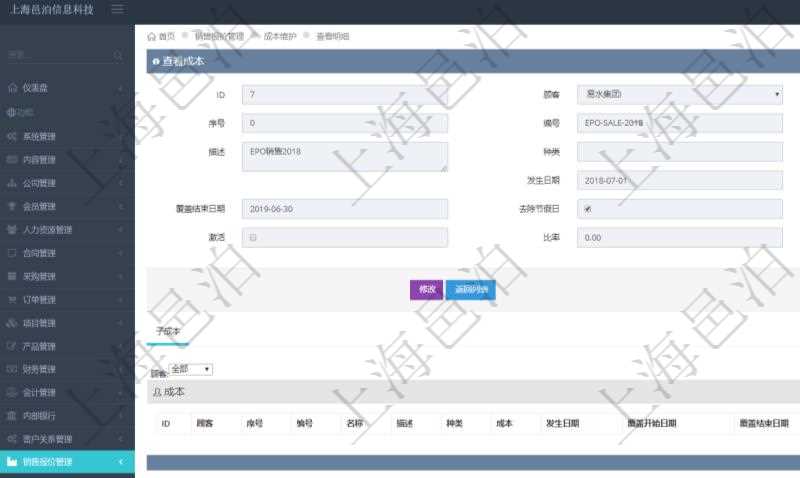Expand the 系统管理 menu chevron
The height and width of the screenshot is (478, 800).
tap(121, 137)
